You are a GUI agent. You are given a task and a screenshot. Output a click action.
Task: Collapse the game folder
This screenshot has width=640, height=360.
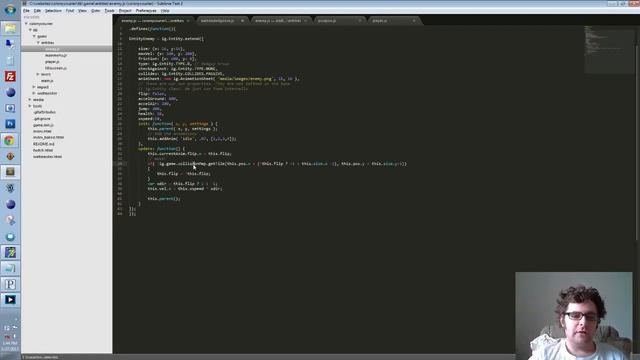[34, 36]
